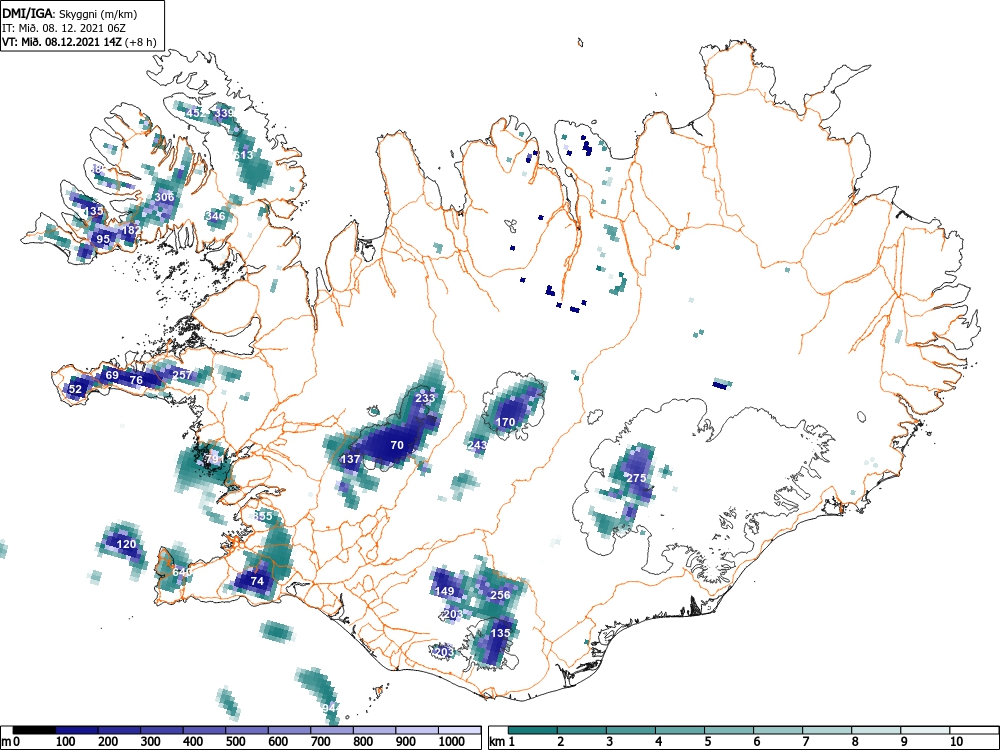Select the "76" visibility value
This screenshot has height=750, width=1000.
(136, 380)
